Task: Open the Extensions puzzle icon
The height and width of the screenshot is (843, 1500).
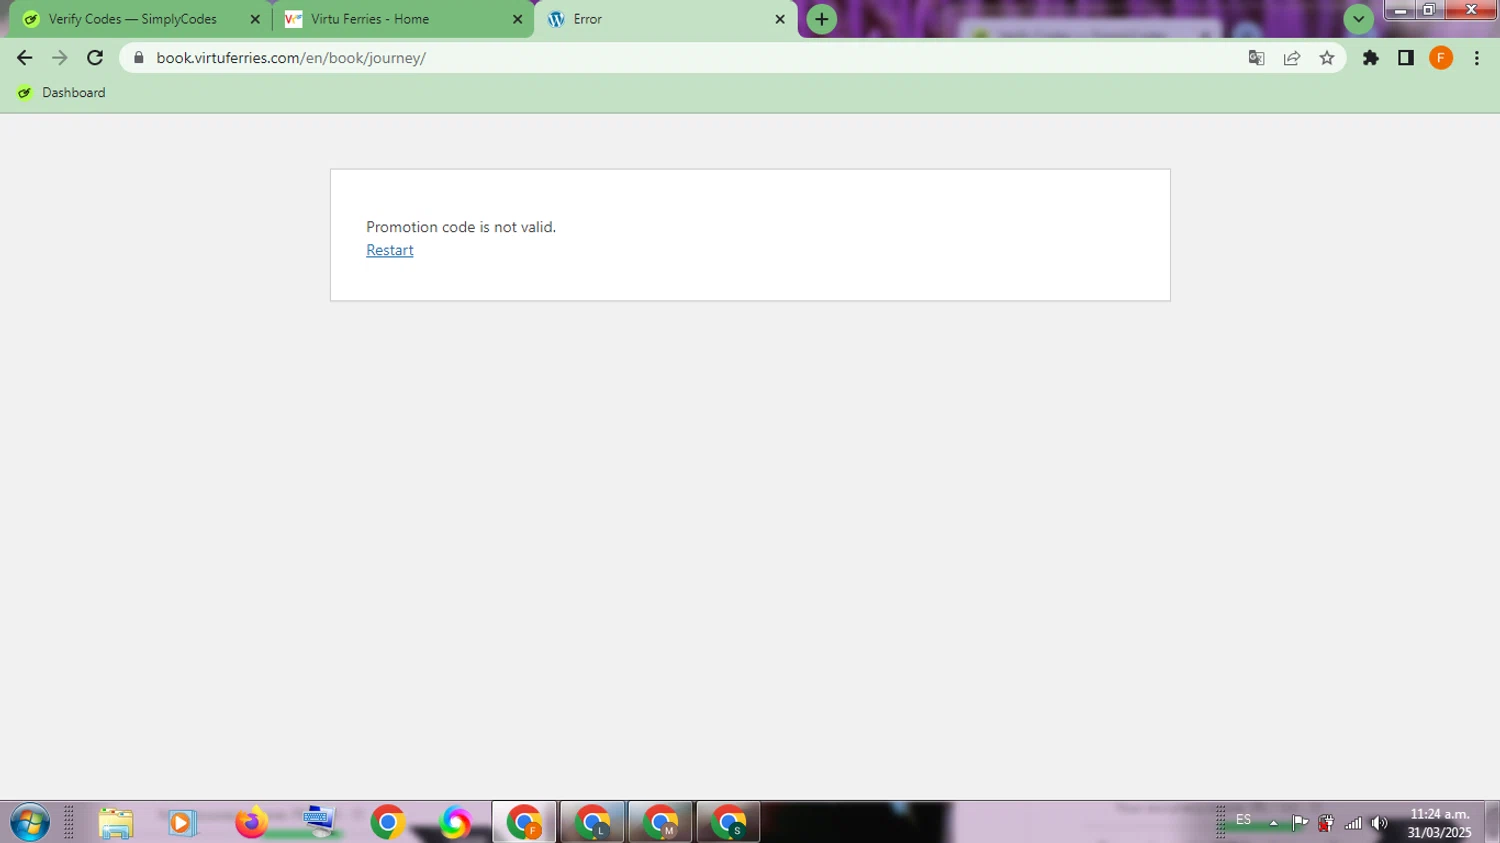Action: (1371, 58)
